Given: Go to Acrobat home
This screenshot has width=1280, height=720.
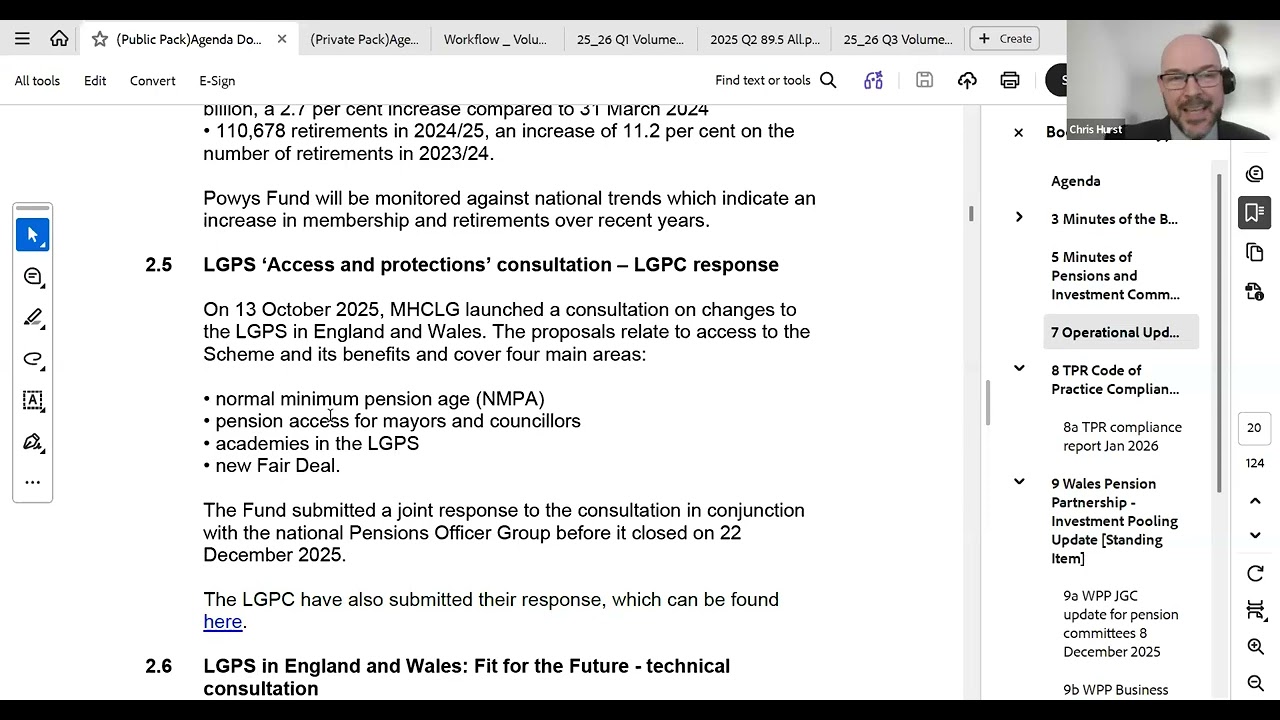Looking at the screenshot, I should coord(59,39).
